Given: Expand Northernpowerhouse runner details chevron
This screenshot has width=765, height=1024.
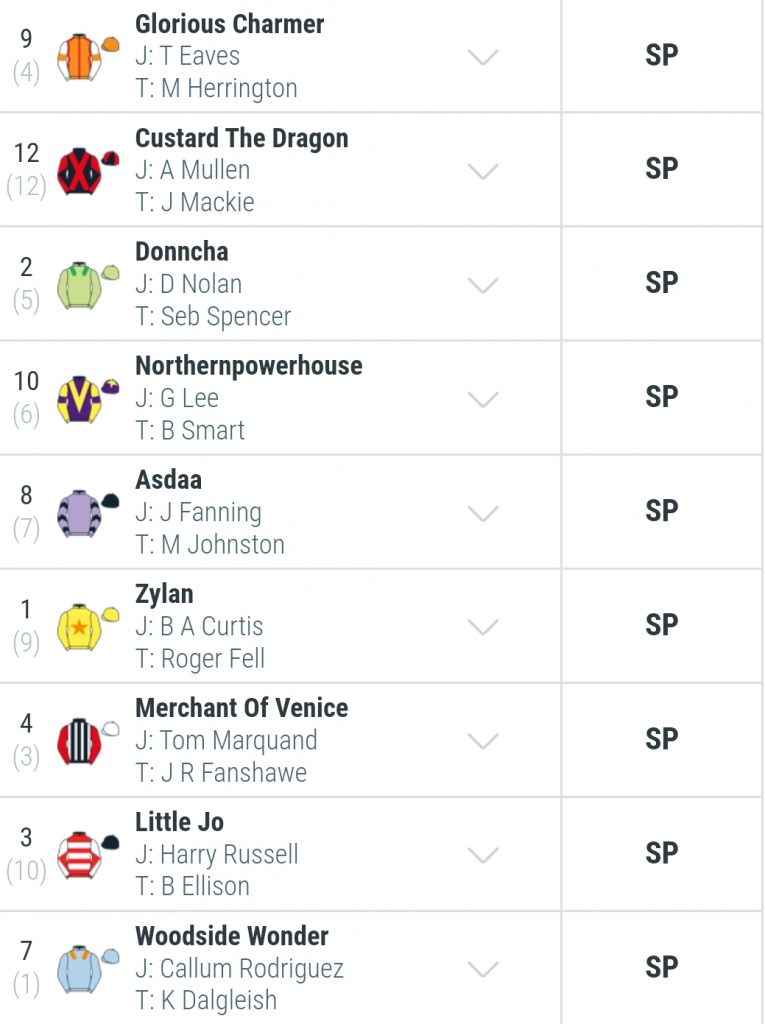Looking at the screenshot, I should click(x=483, y=399).
